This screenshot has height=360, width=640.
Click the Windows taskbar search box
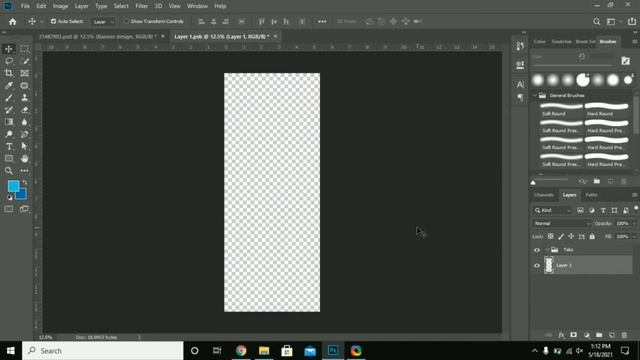[103, 351]
